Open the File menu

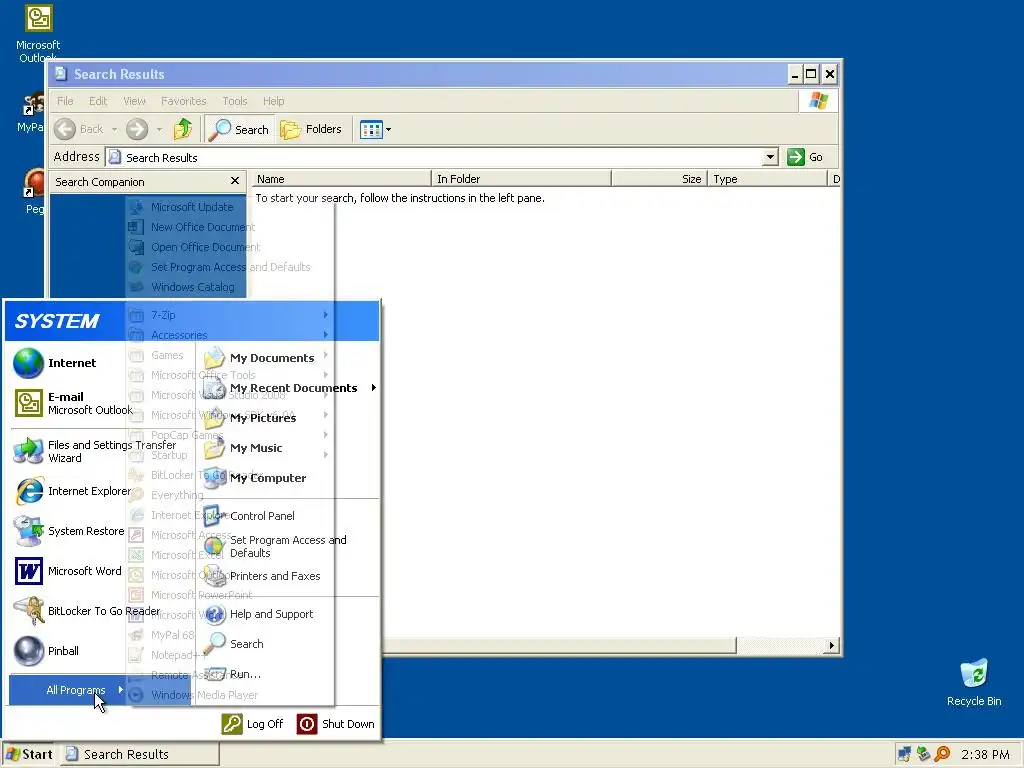coord(65,101)
